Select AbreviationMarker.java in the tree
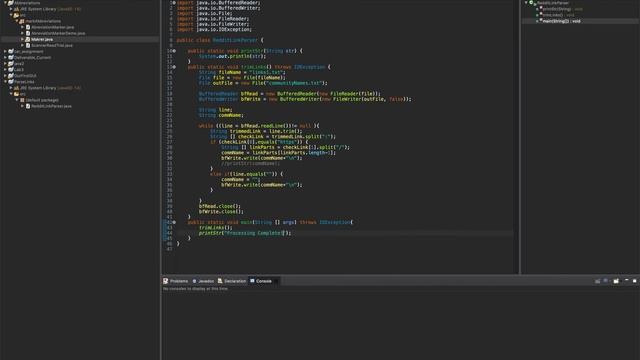This screenshot has width=640, height=360. (53, 27)
